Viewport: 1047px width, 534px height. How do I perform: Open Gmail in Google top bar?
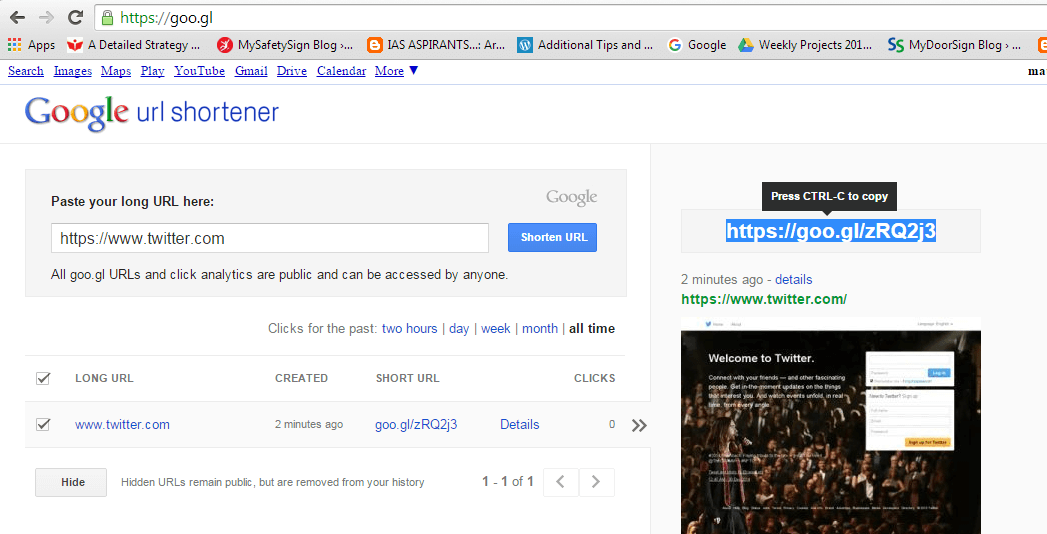(251, 71)
